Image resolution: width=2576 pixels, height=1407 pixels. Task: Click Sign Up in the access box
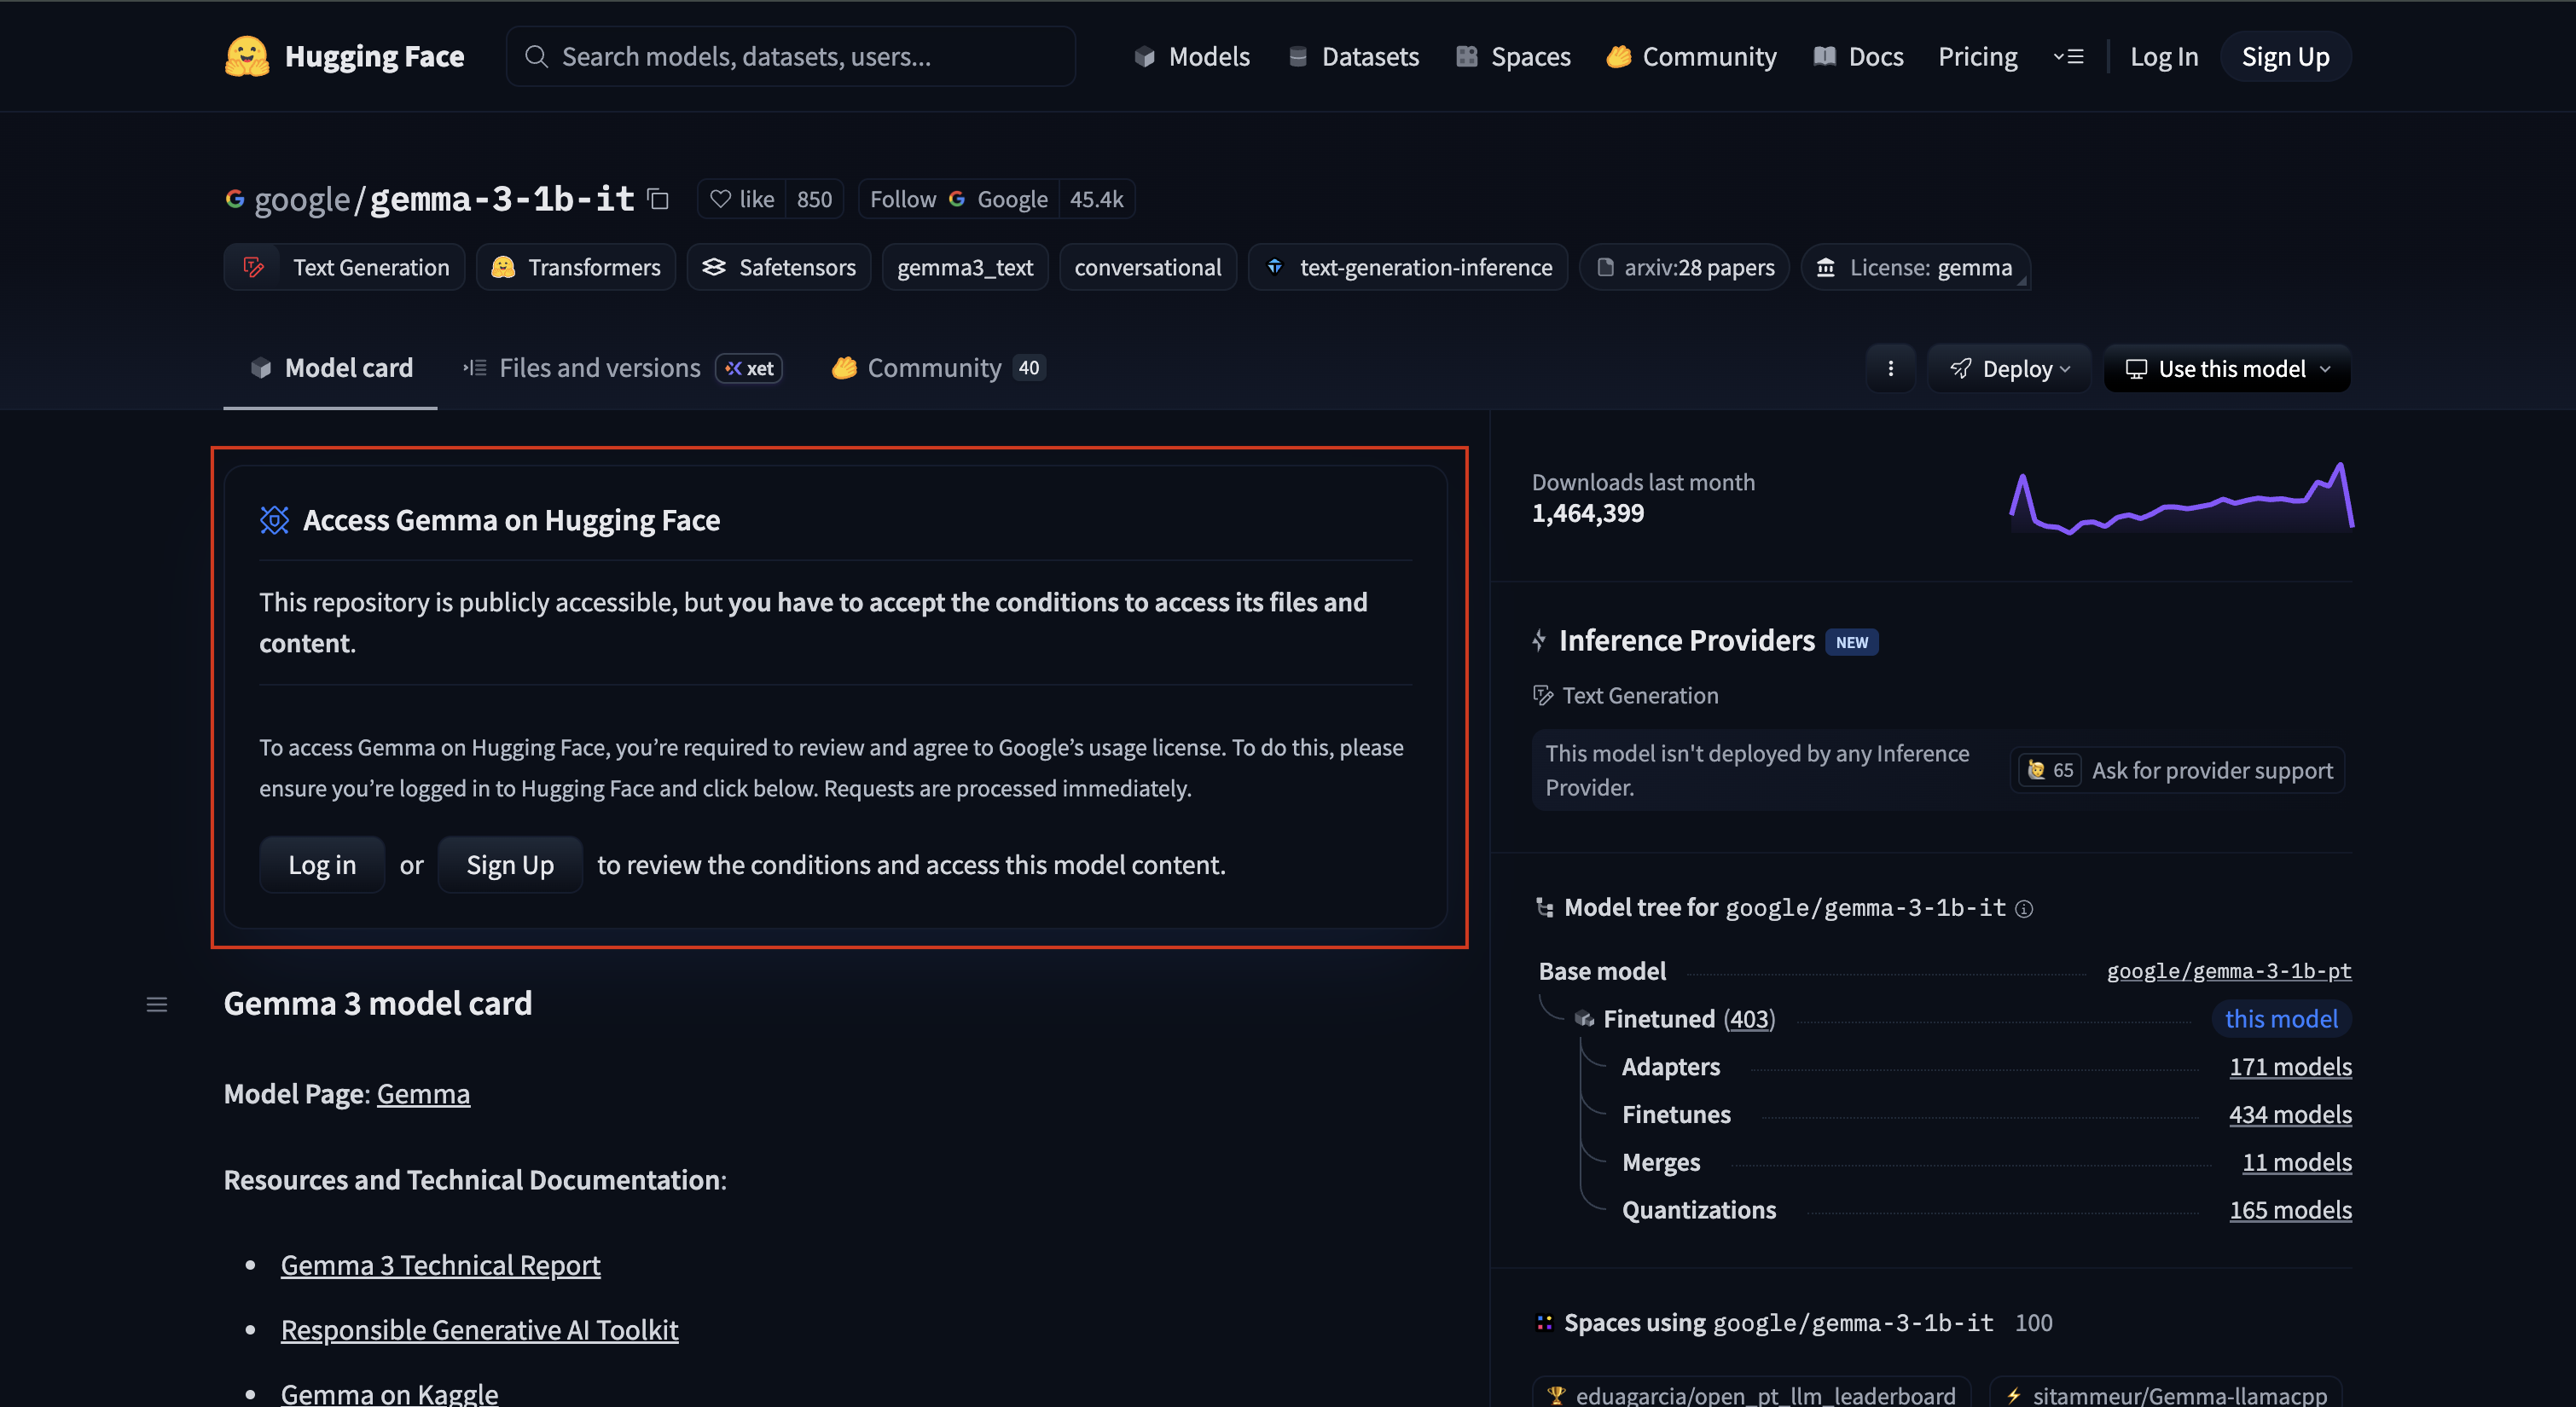(510, 864)
